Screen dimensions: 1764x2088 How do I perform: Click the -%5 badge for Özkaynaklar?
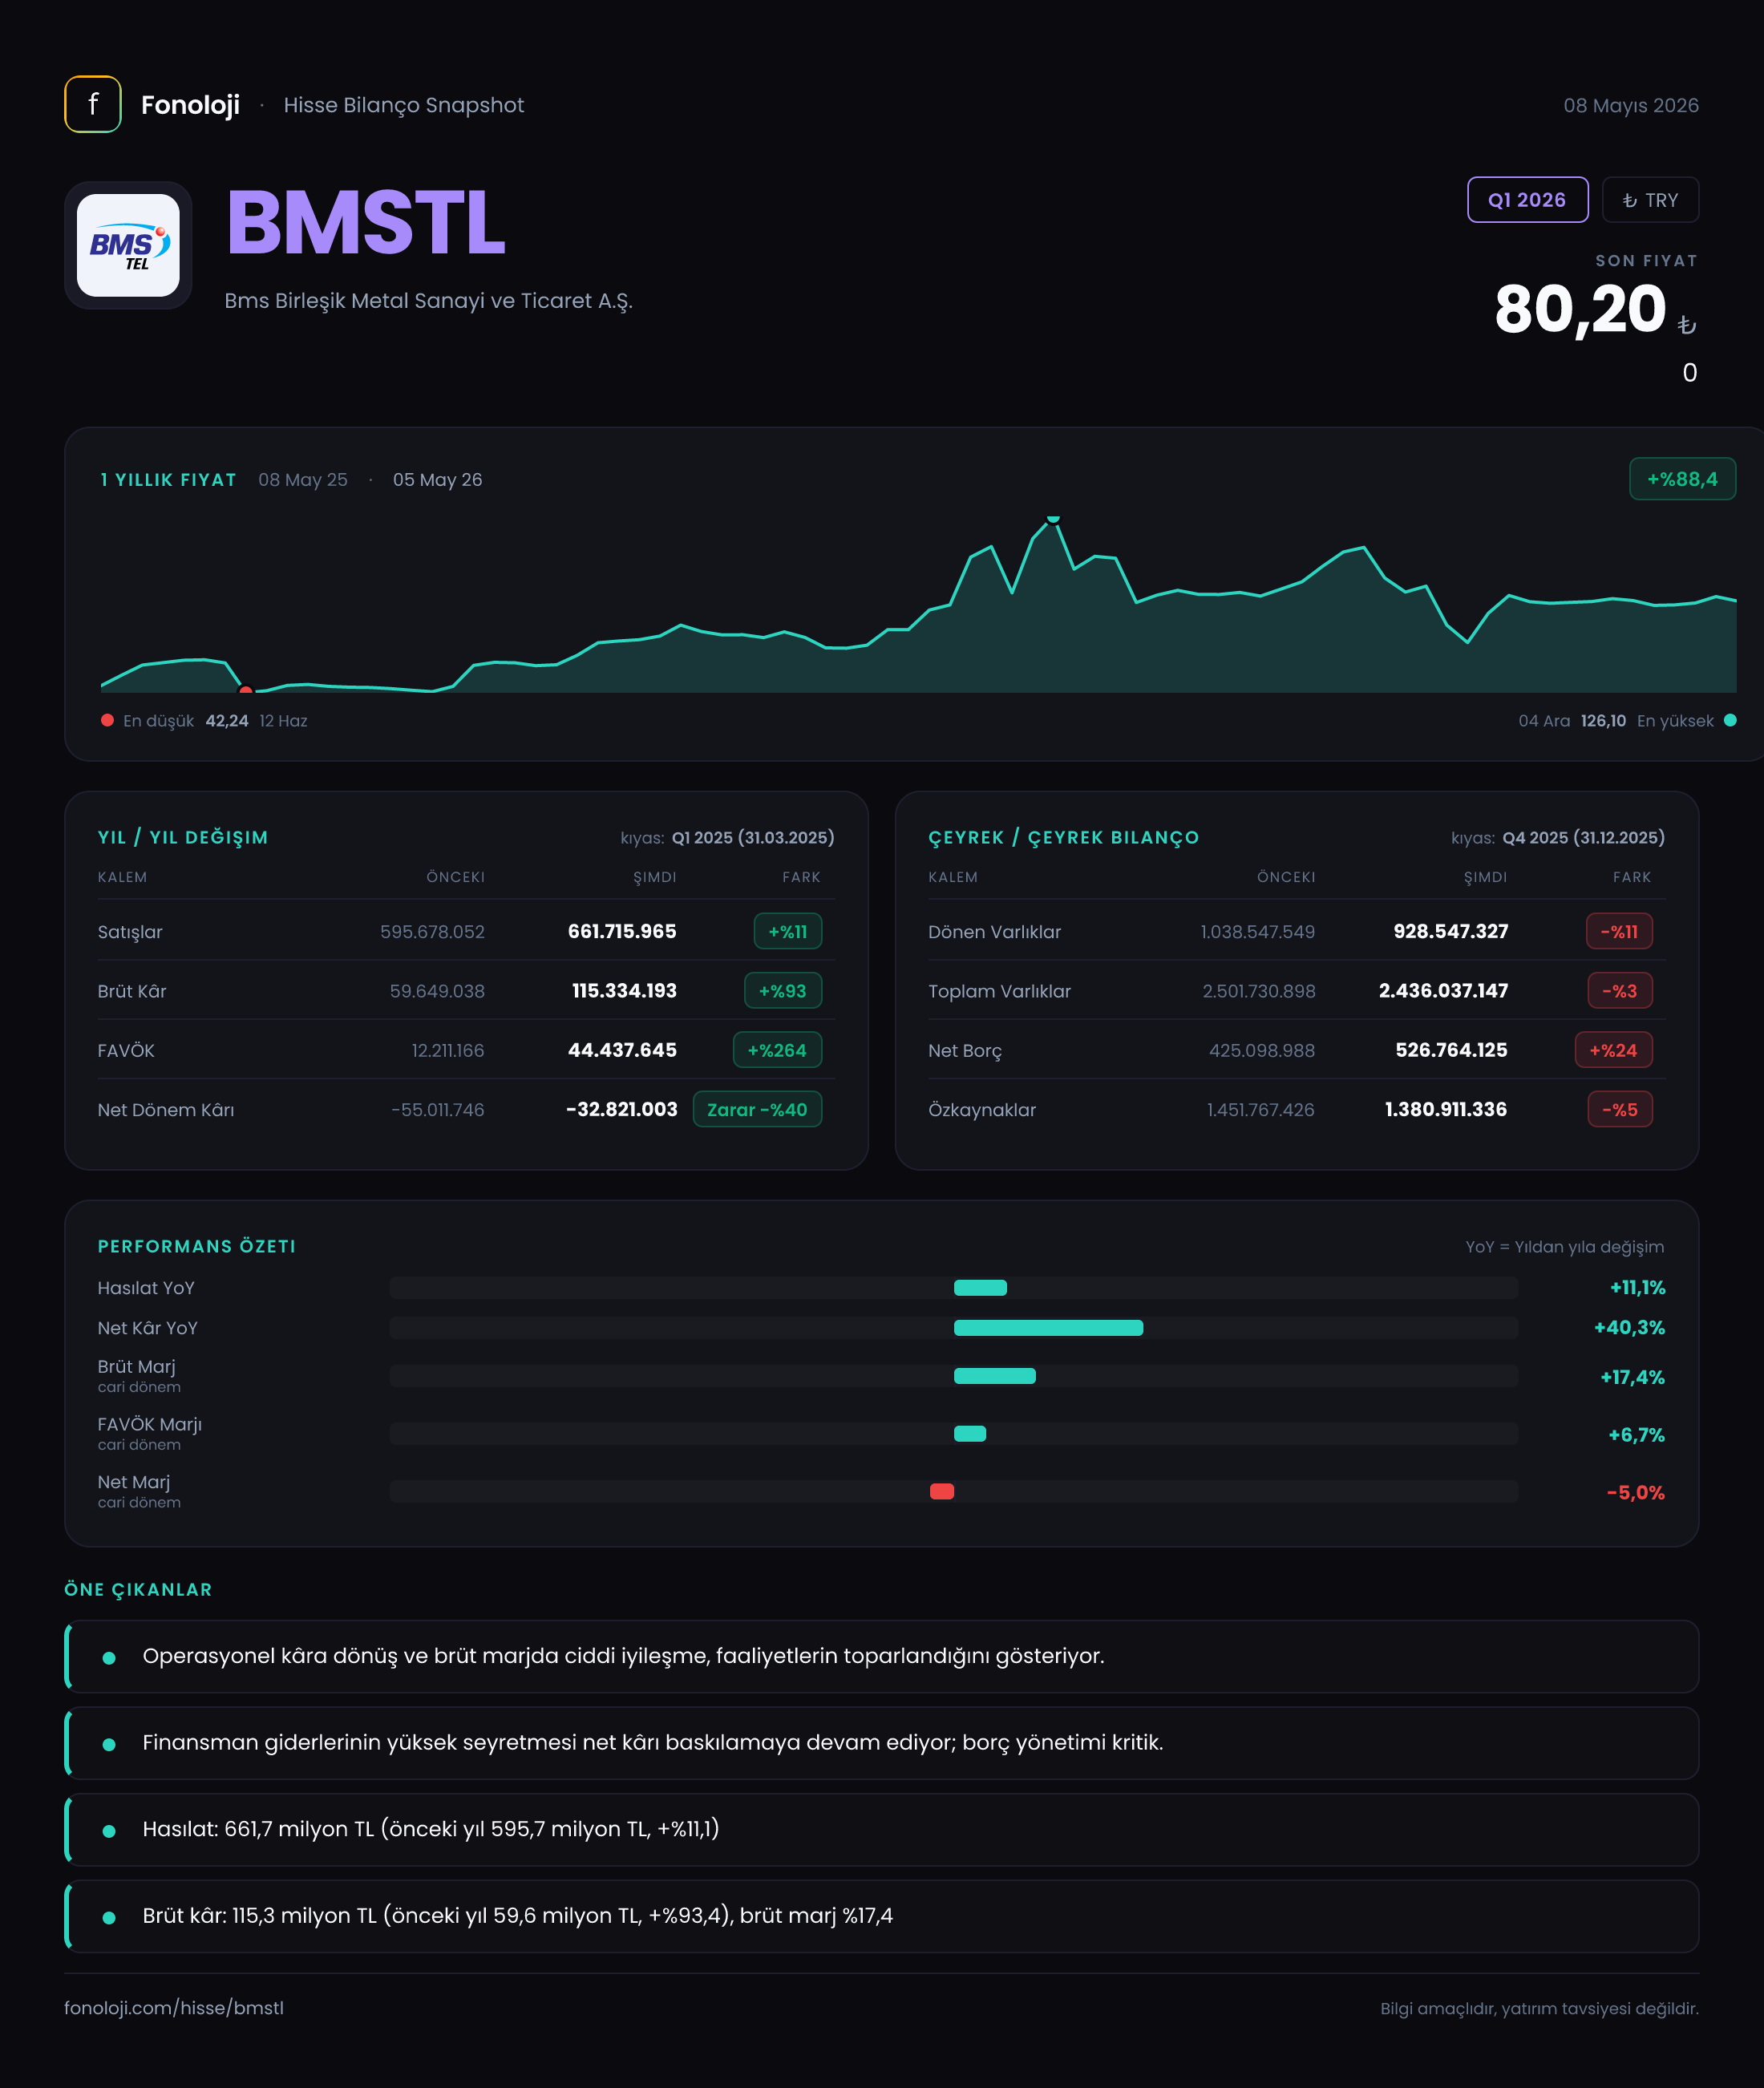(x=1620, y=1109)
